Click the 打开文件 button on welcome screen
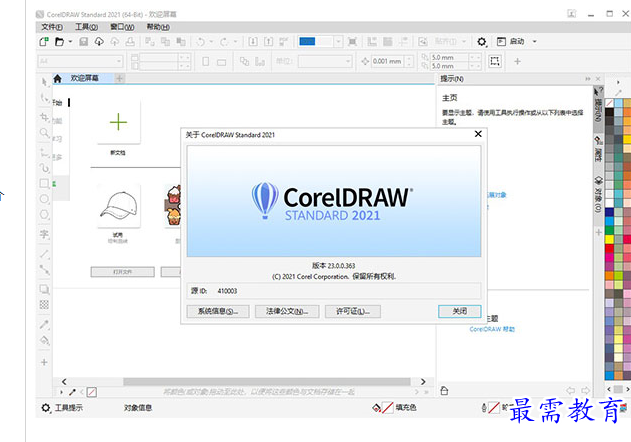Viewport: 631px width, 442px height. click(122, 272)
